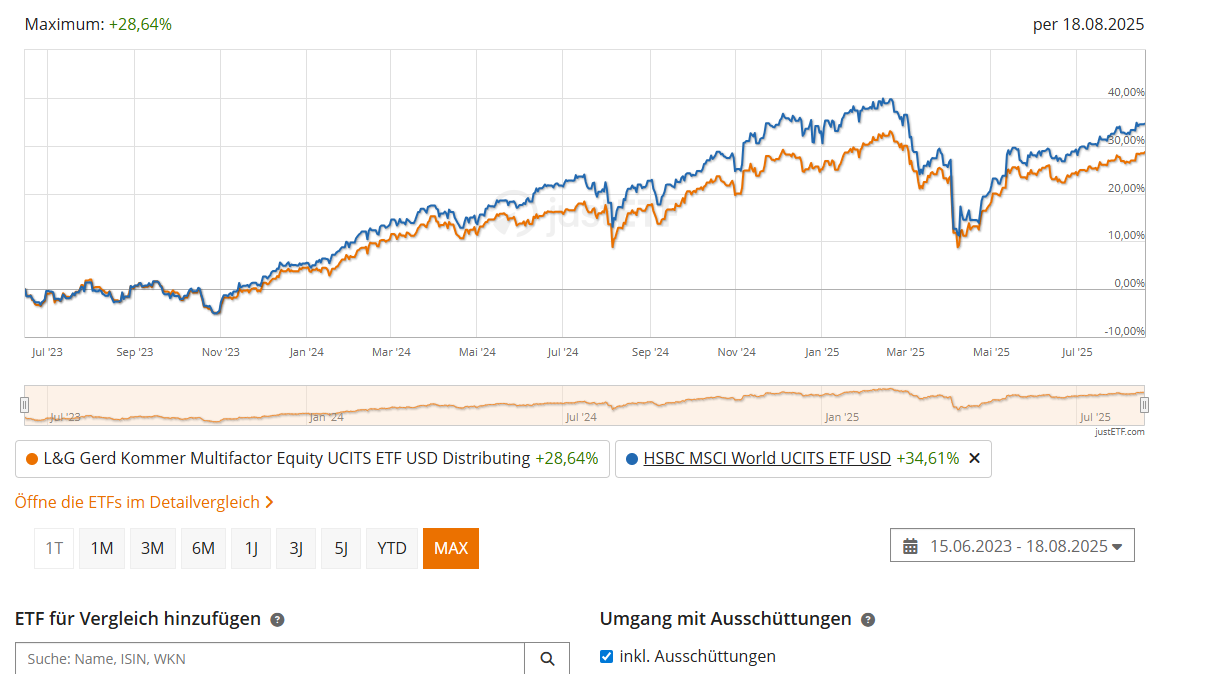Select the MAX time period
Viewport: 1210px width, 674px height.
[x=451, y=548]
